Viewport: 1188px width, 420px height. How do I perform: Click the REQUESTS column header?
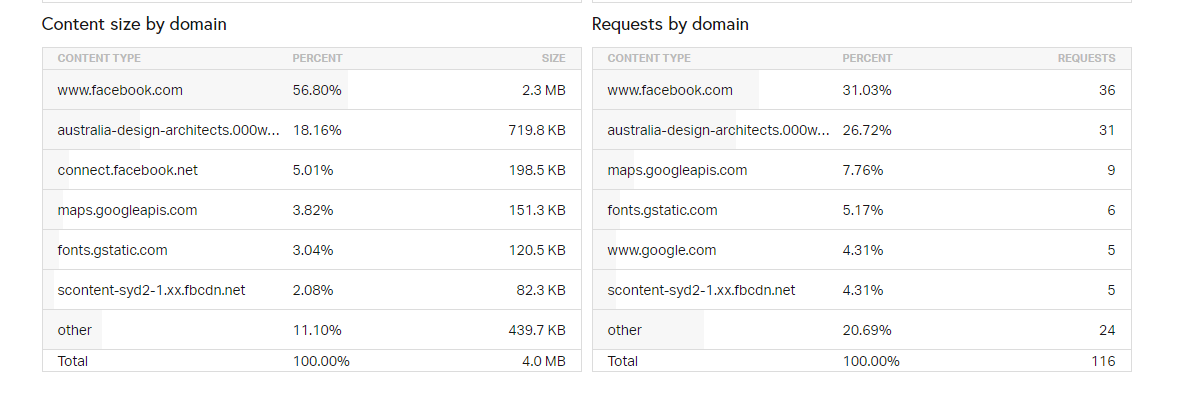1086,58
